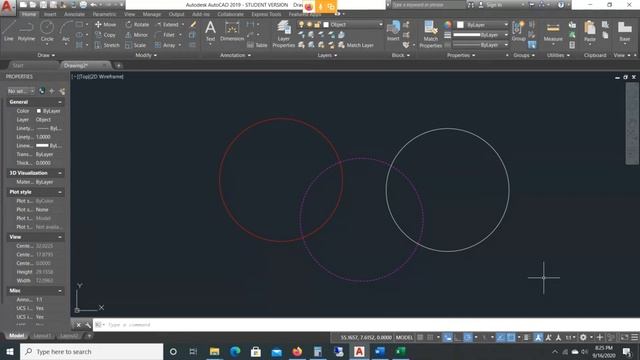Switch to the Home ribbon tab
This screenshot has width=640, height=360.
tap(29, 14)
